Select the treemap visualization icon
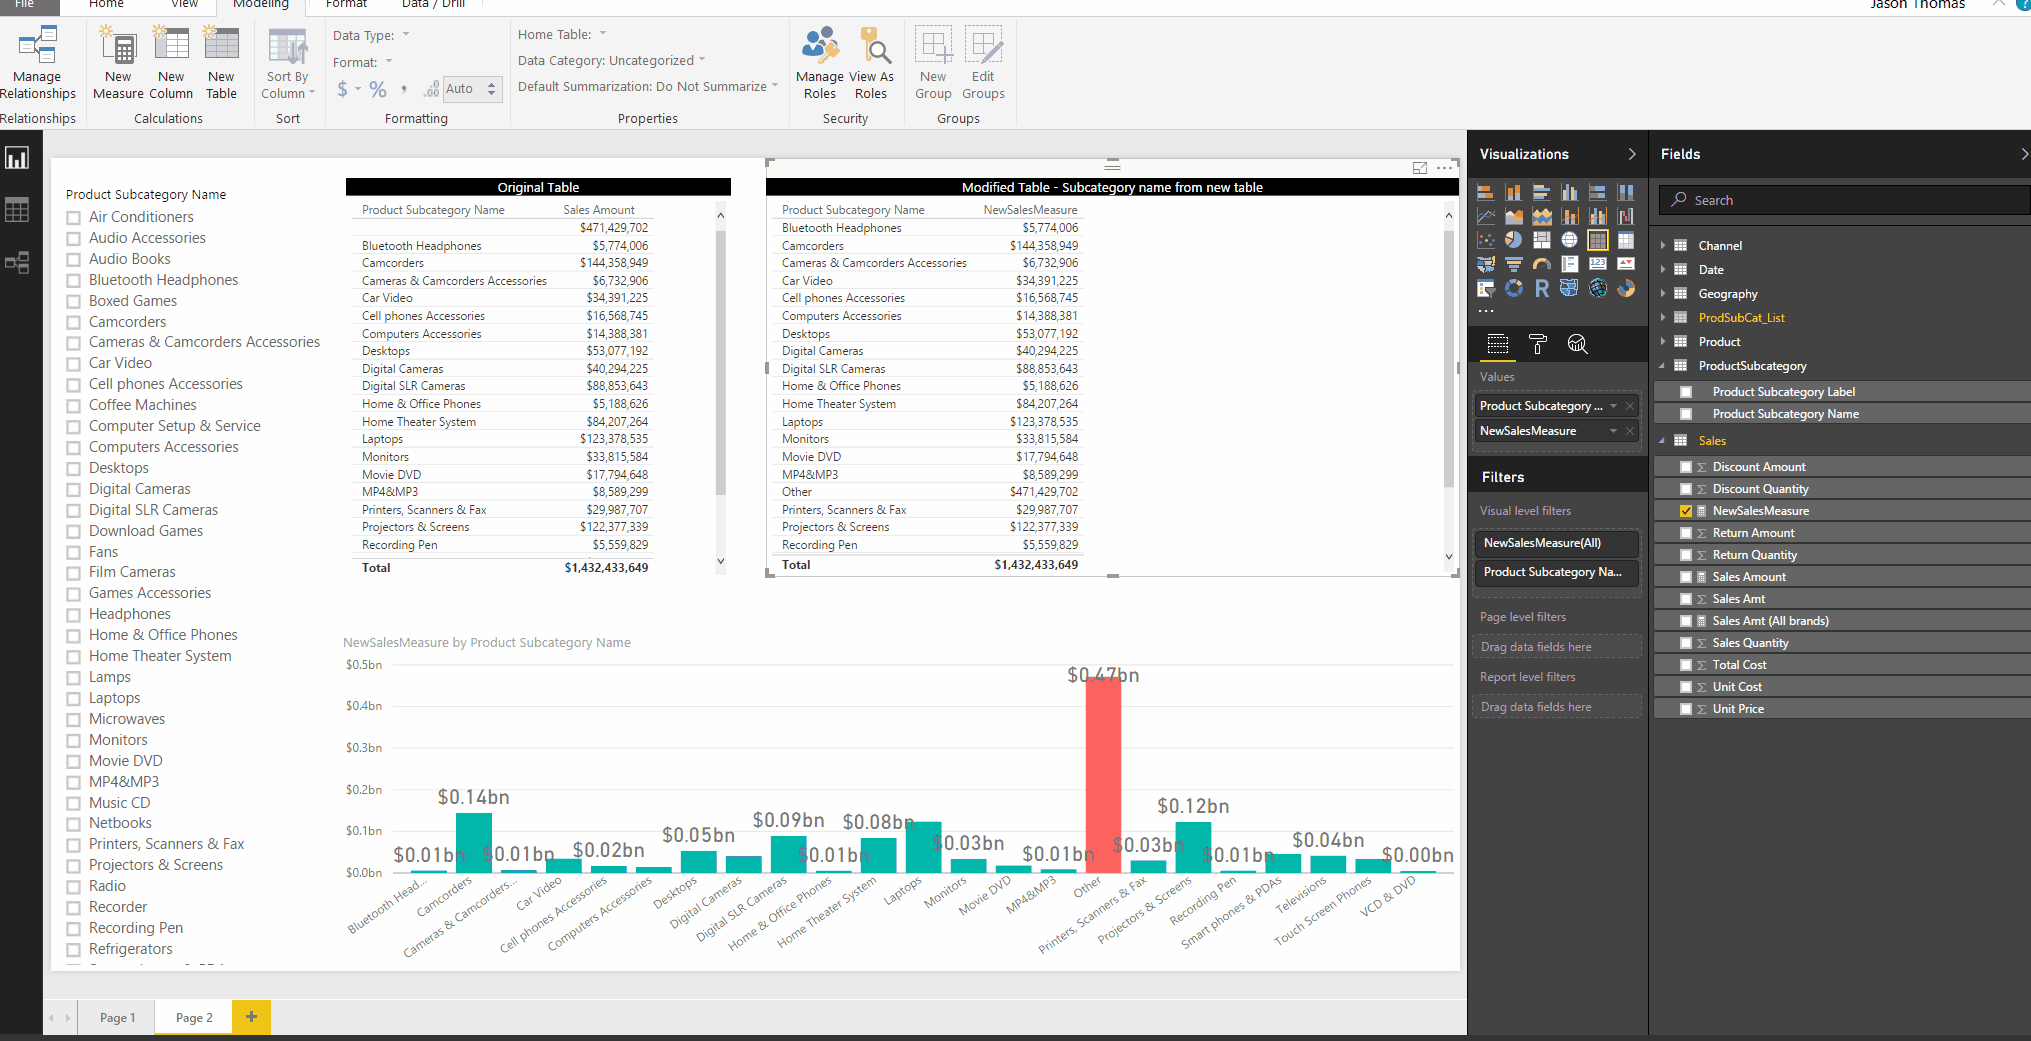This screenshot has width=2031, height=1041. click(1542, 240)
